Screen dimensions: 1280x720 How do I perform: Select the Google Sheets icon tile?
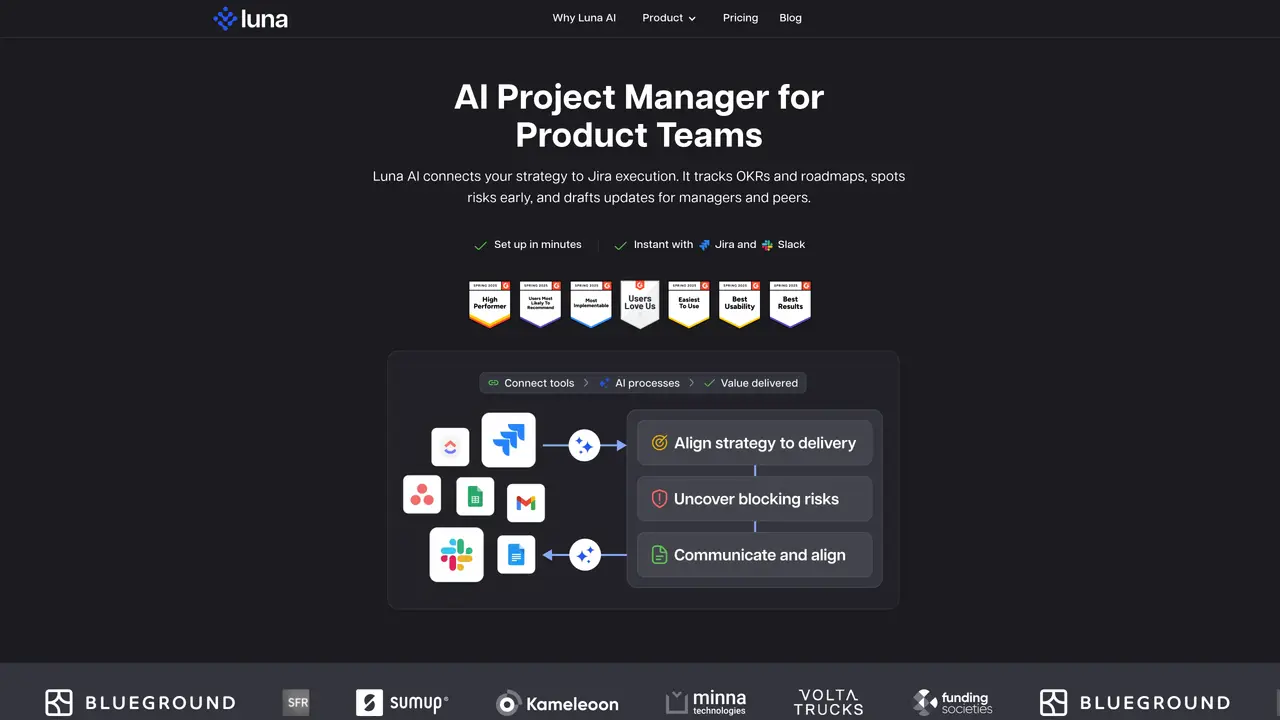[475, 497]
